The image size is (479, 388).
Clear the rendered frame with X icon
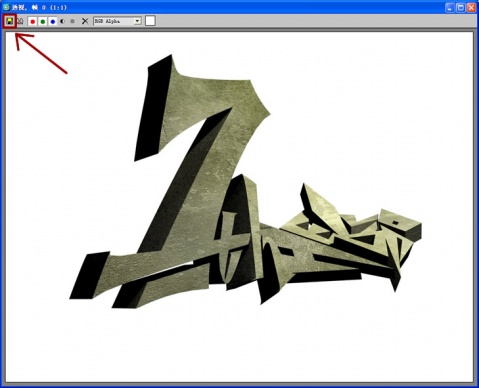click(x=85, y=21)
